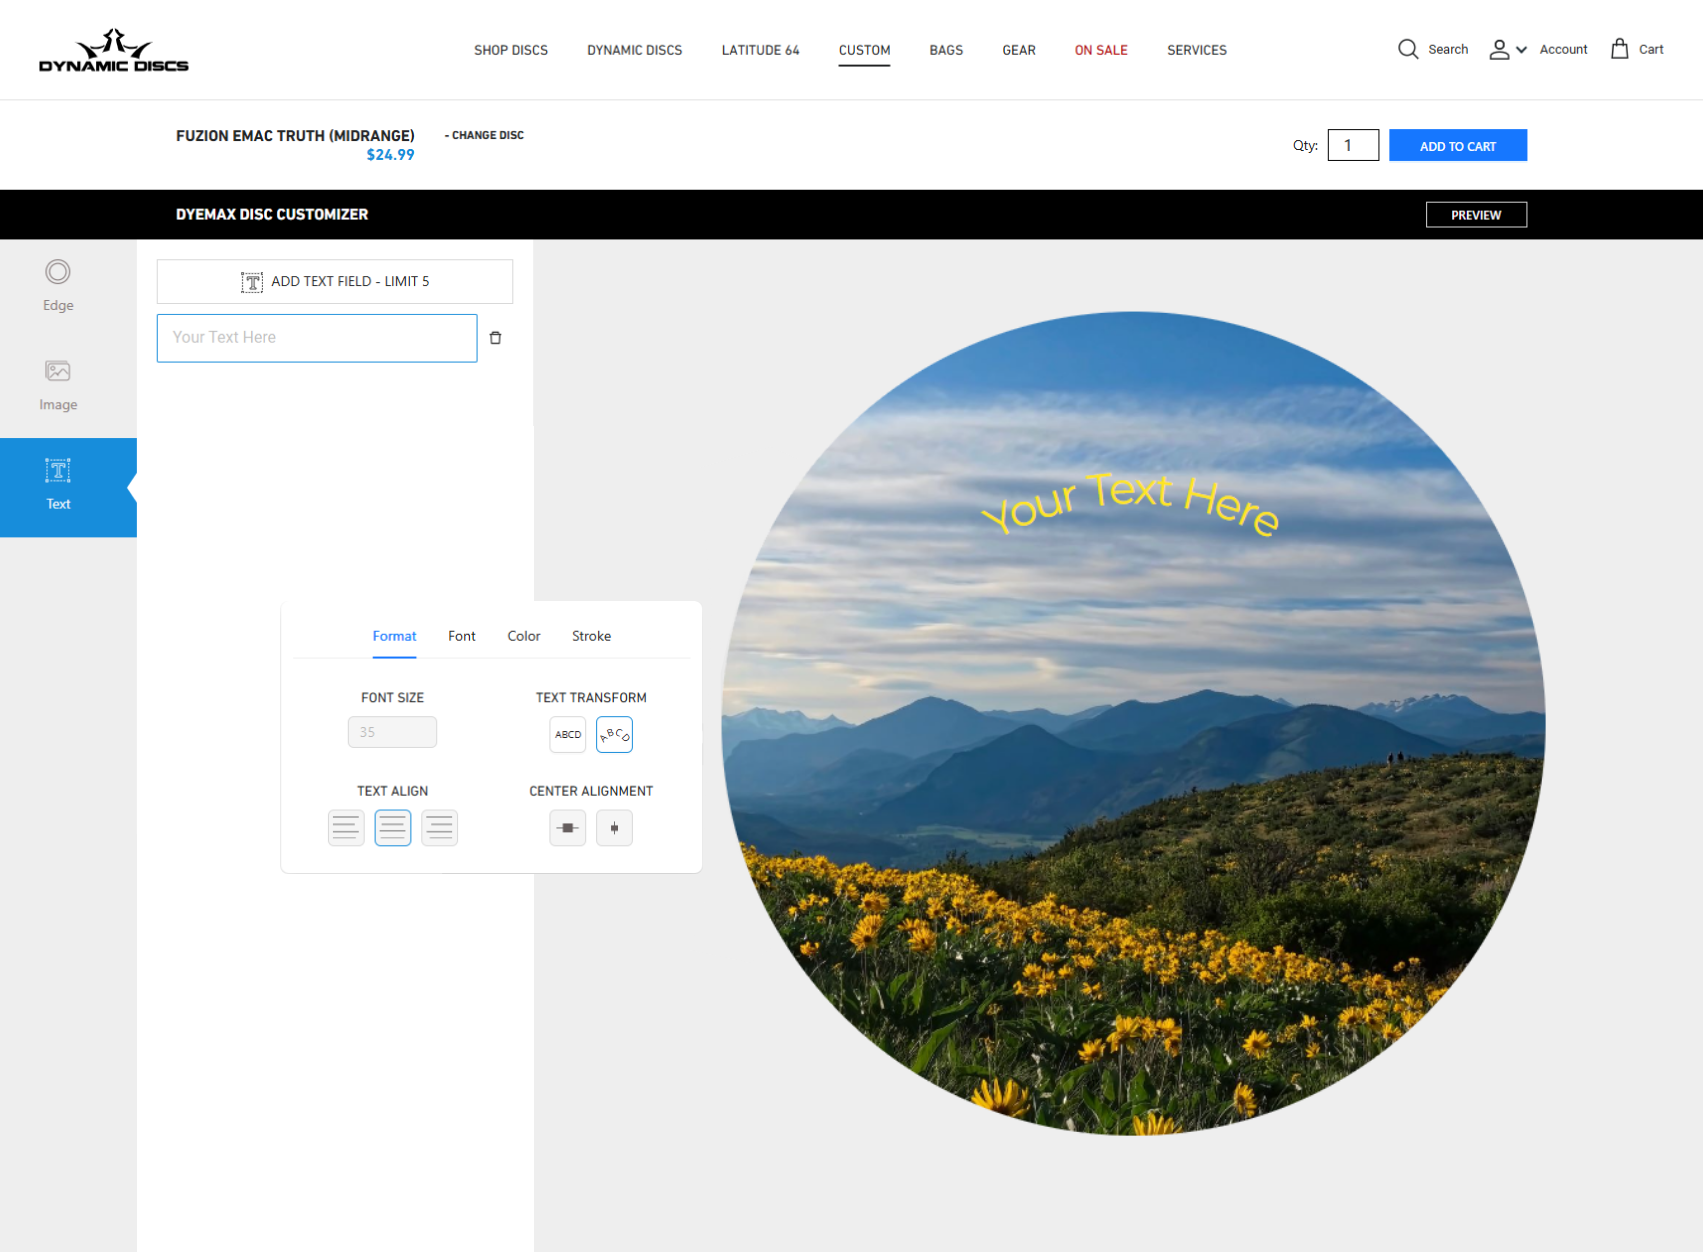Open the Shop Discs menu
This screenshot has height=1252, width=1703.
tap(511, 50)
